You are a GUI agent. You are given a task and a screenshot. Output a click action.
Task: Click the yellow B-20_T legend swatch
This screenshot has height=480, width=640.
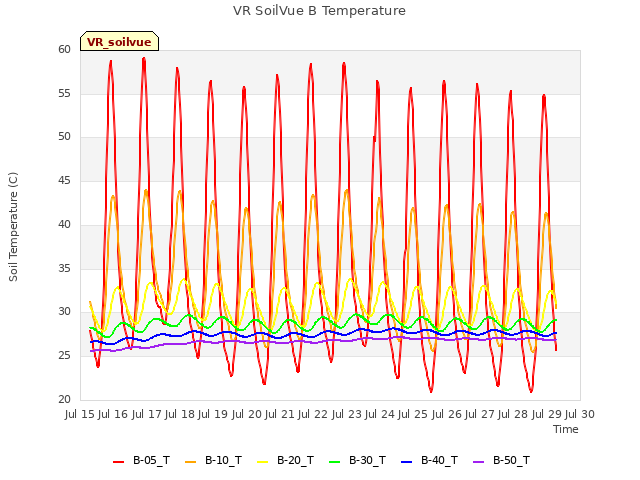(x=262, y=462)
